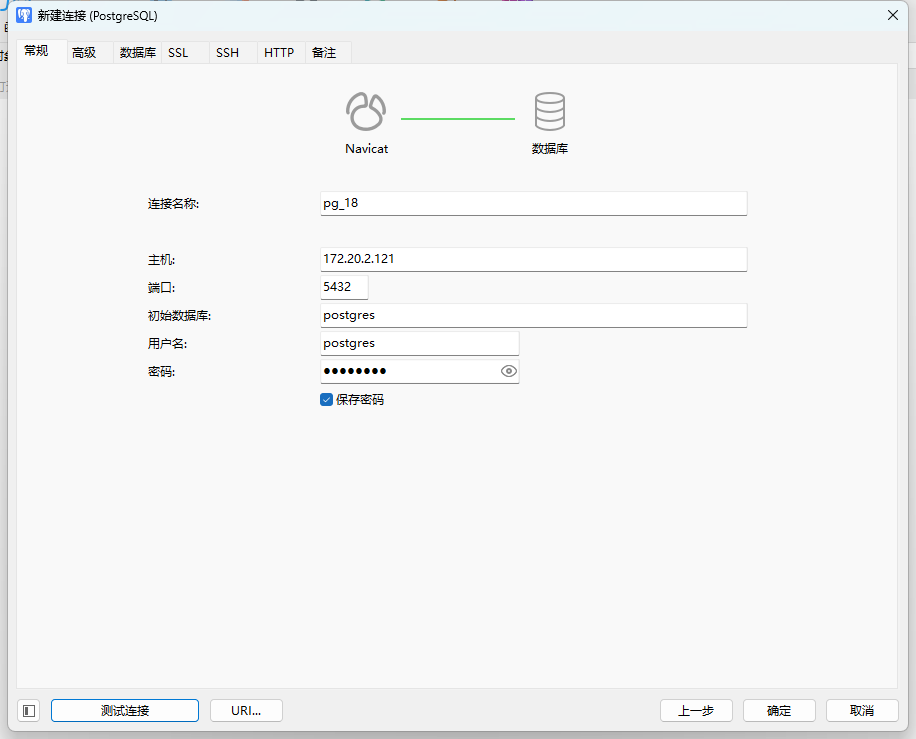Screen dimensions: 916x739
Task: Focus the 密码 password field
Action: click(x=419, y=371)
